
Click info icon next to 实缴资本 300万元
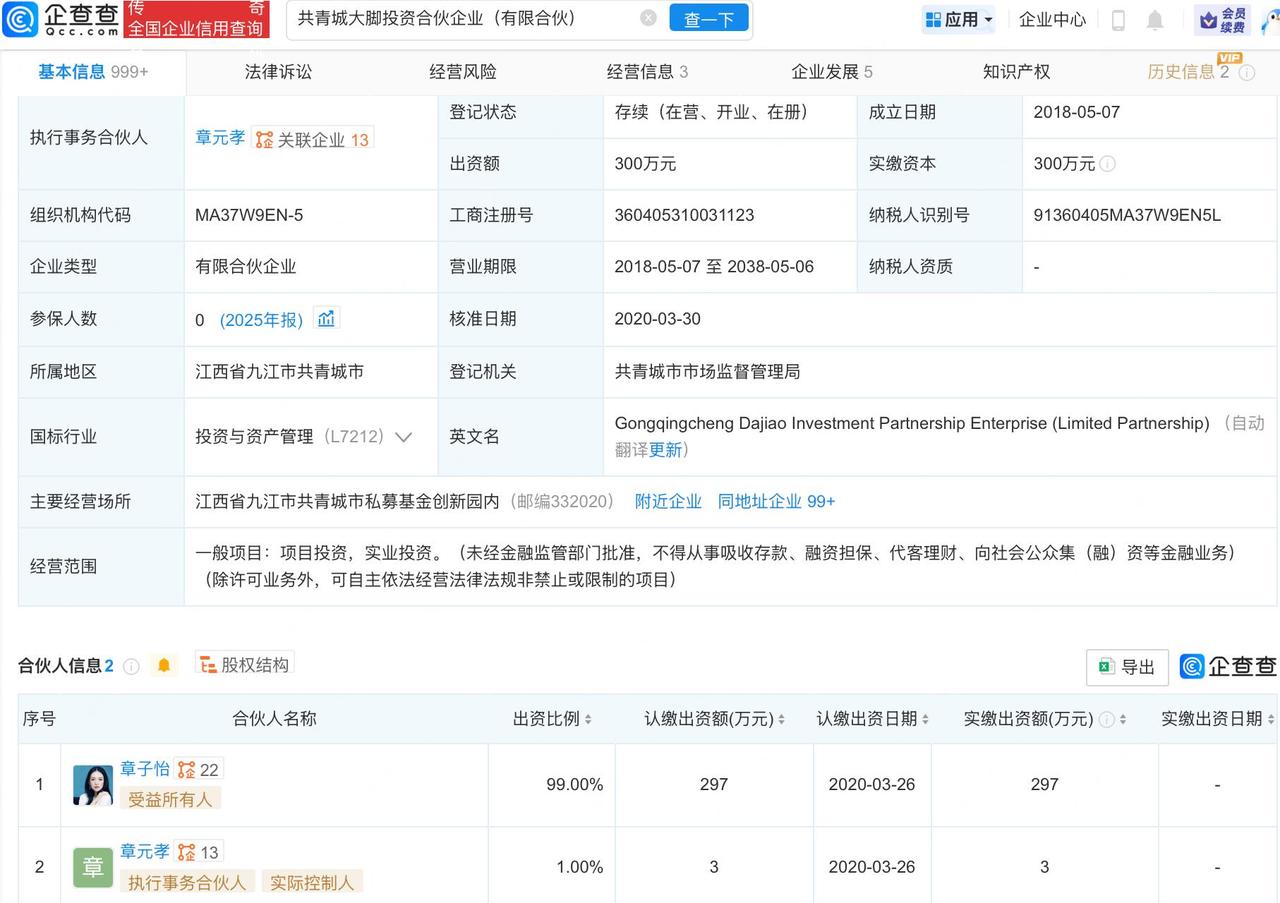point(1107,164)
